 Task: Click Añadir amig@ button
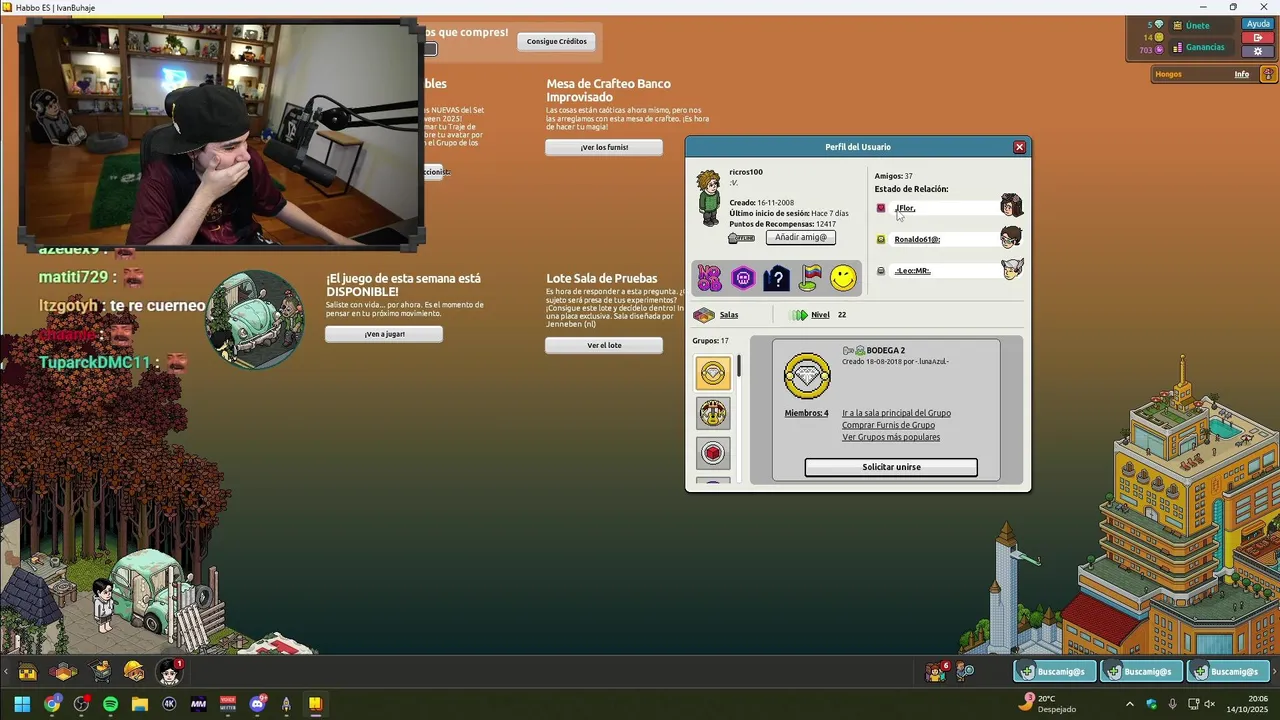pyautogui.click(x=800, y=237)
